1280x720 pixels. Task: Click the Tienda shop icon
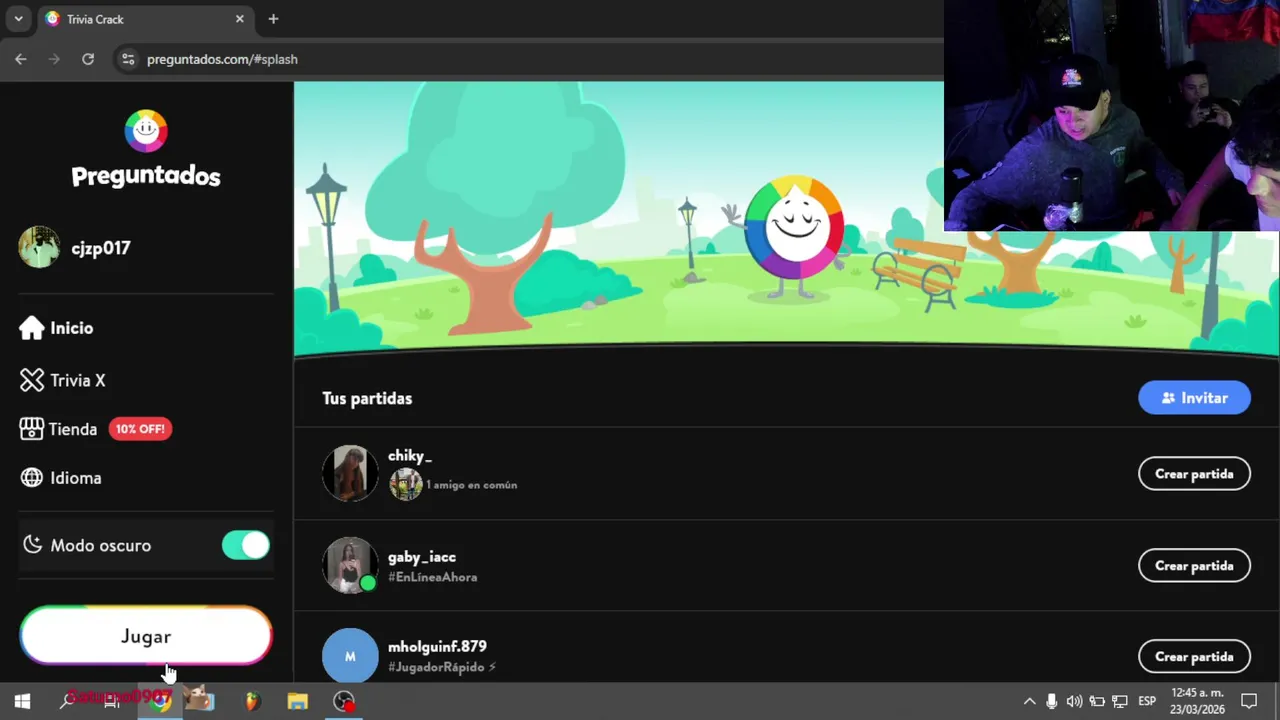(x=32, y=429)
